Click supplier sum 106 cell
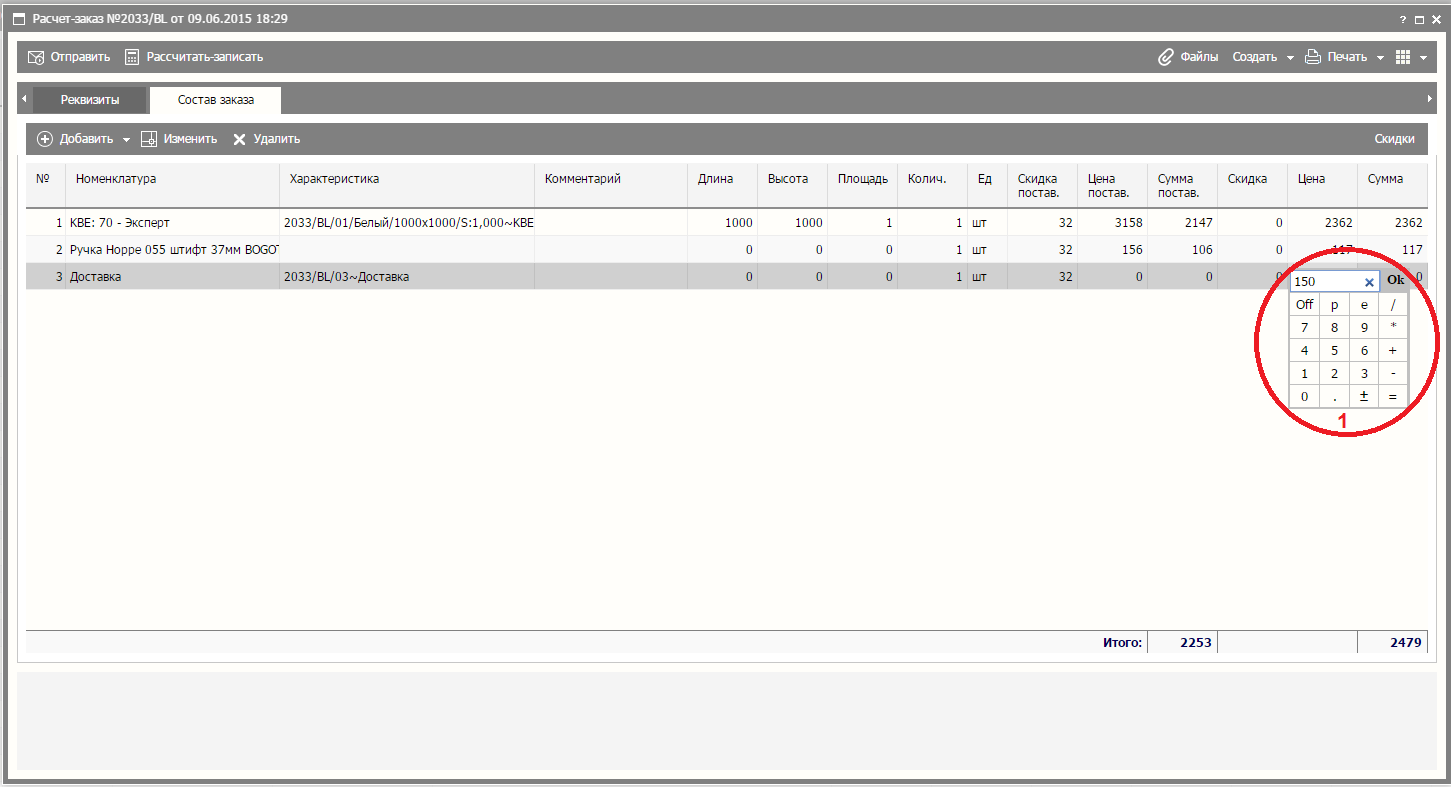The image size is (1451, 787). coord(1182,250)
